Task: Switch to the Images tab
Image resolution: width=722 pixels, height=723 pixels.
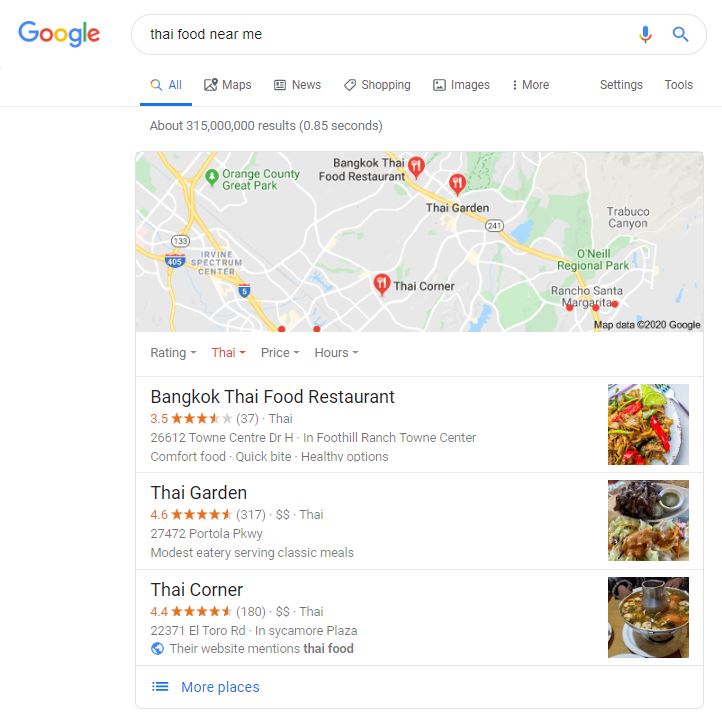Action: click(461, 85)
